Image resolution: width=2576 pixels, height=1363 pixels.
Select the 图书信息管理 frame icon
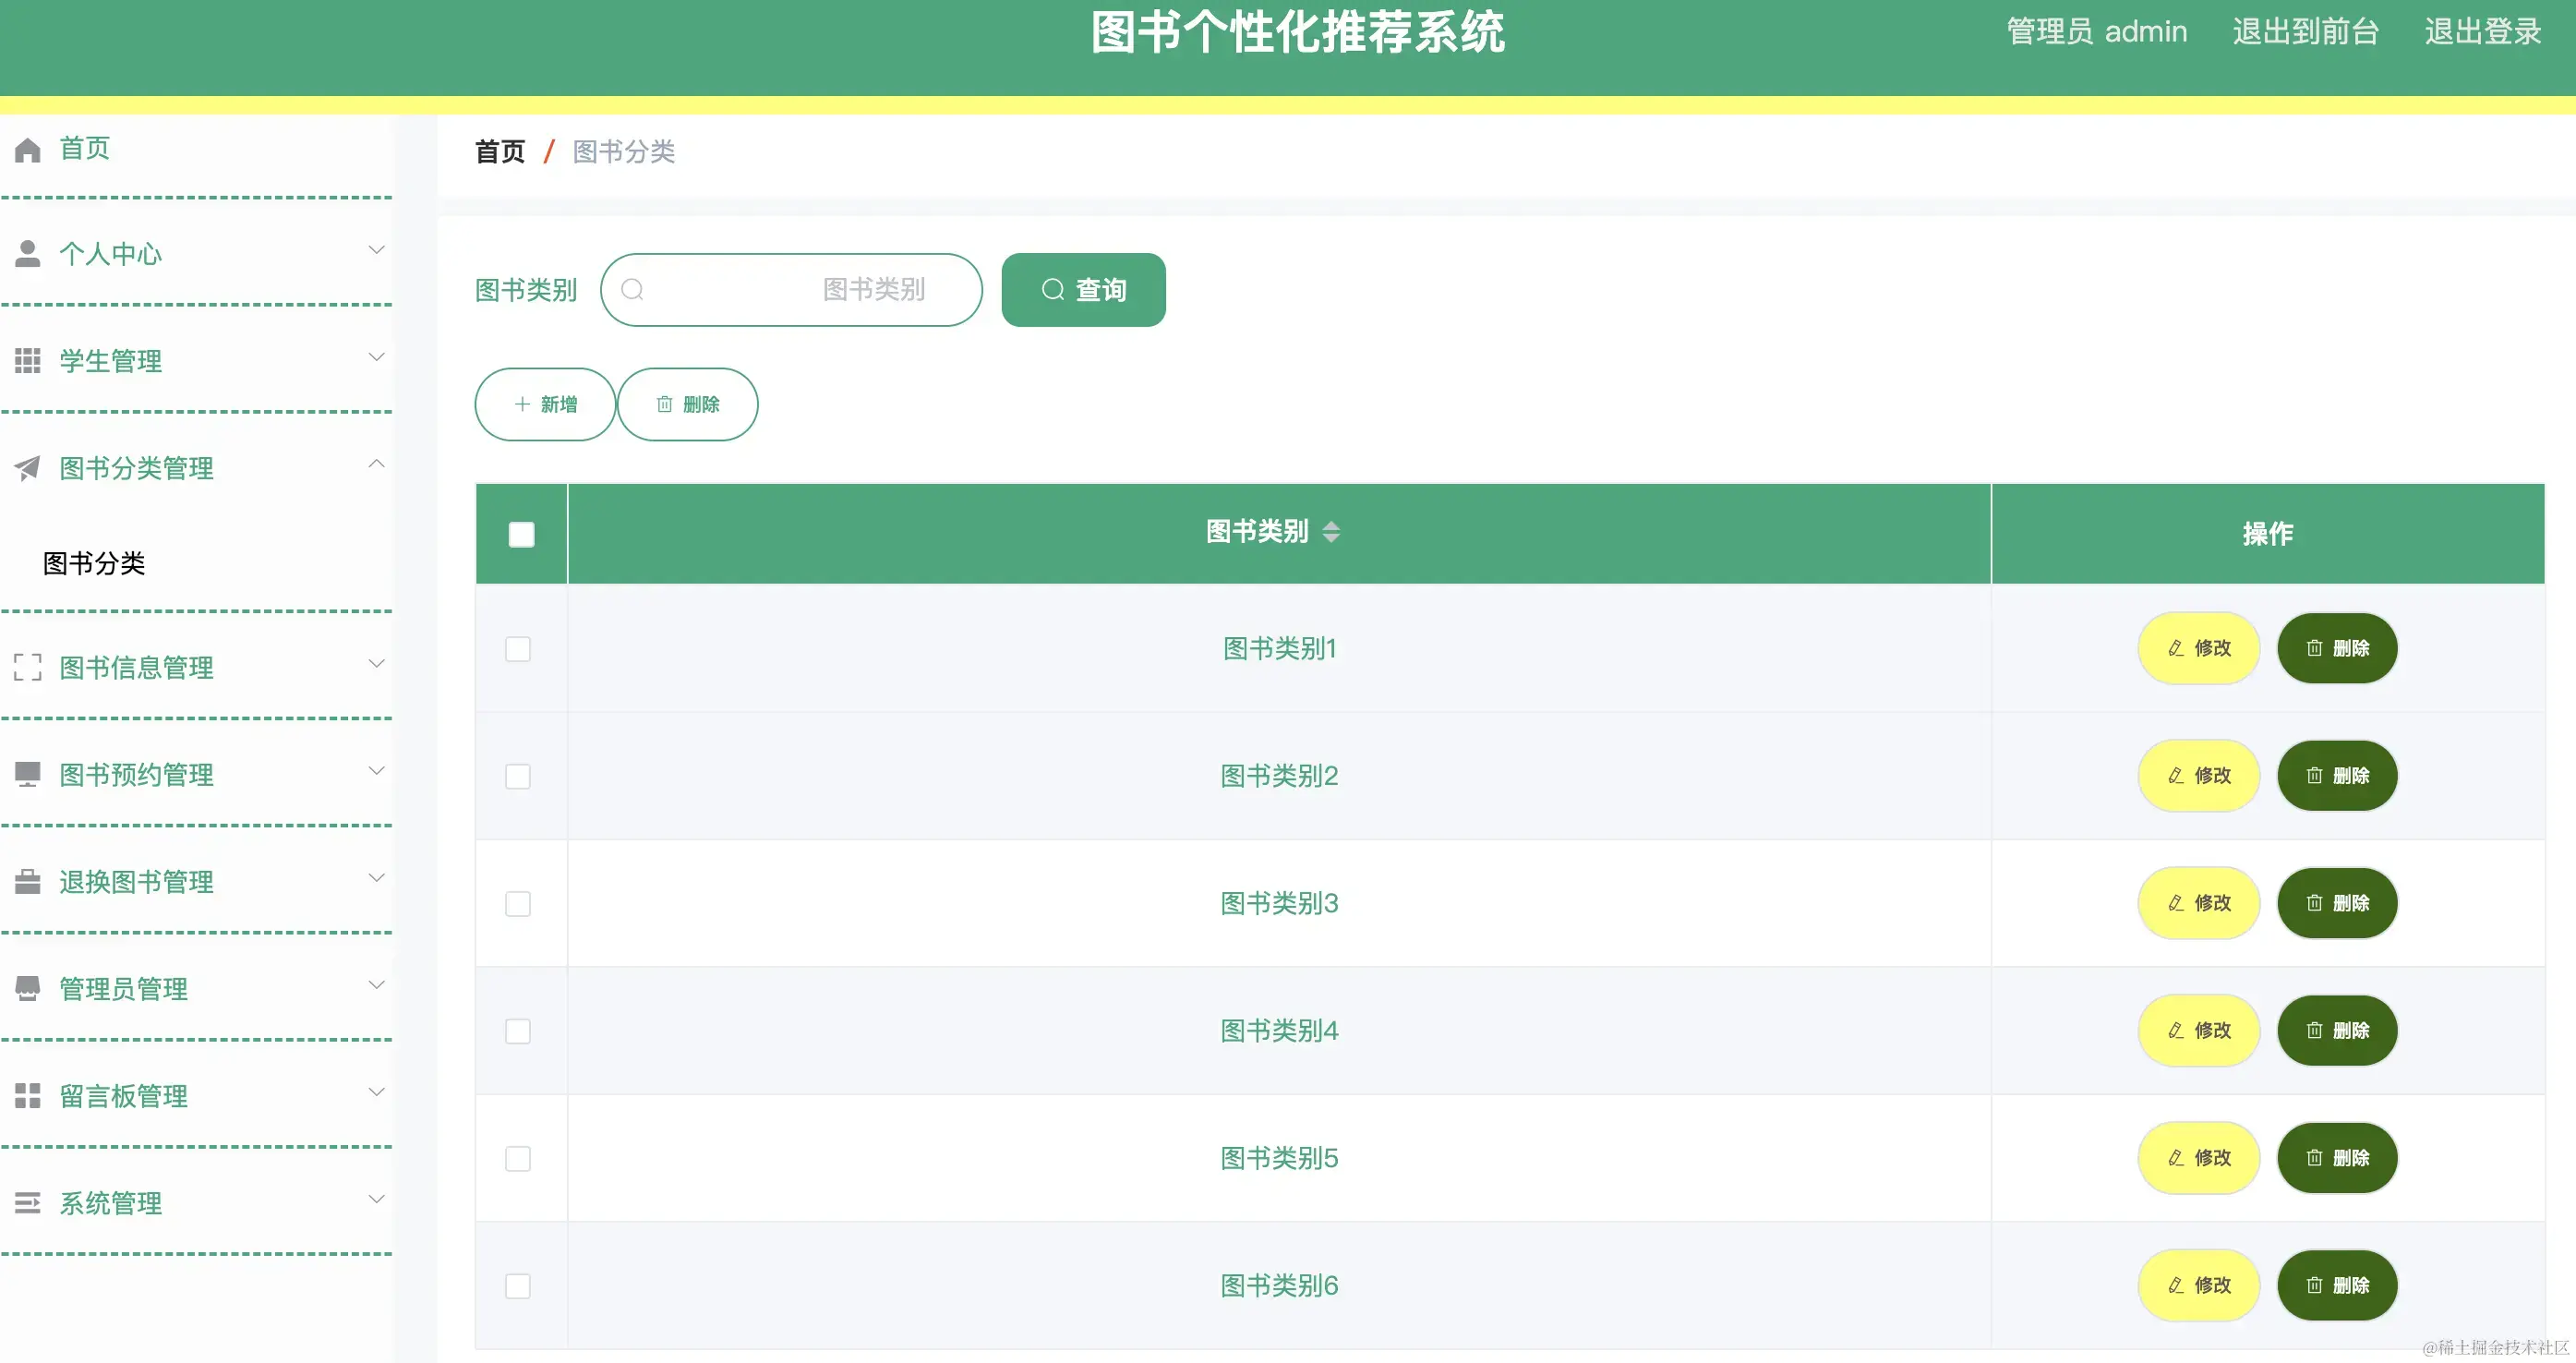point(27,665)
